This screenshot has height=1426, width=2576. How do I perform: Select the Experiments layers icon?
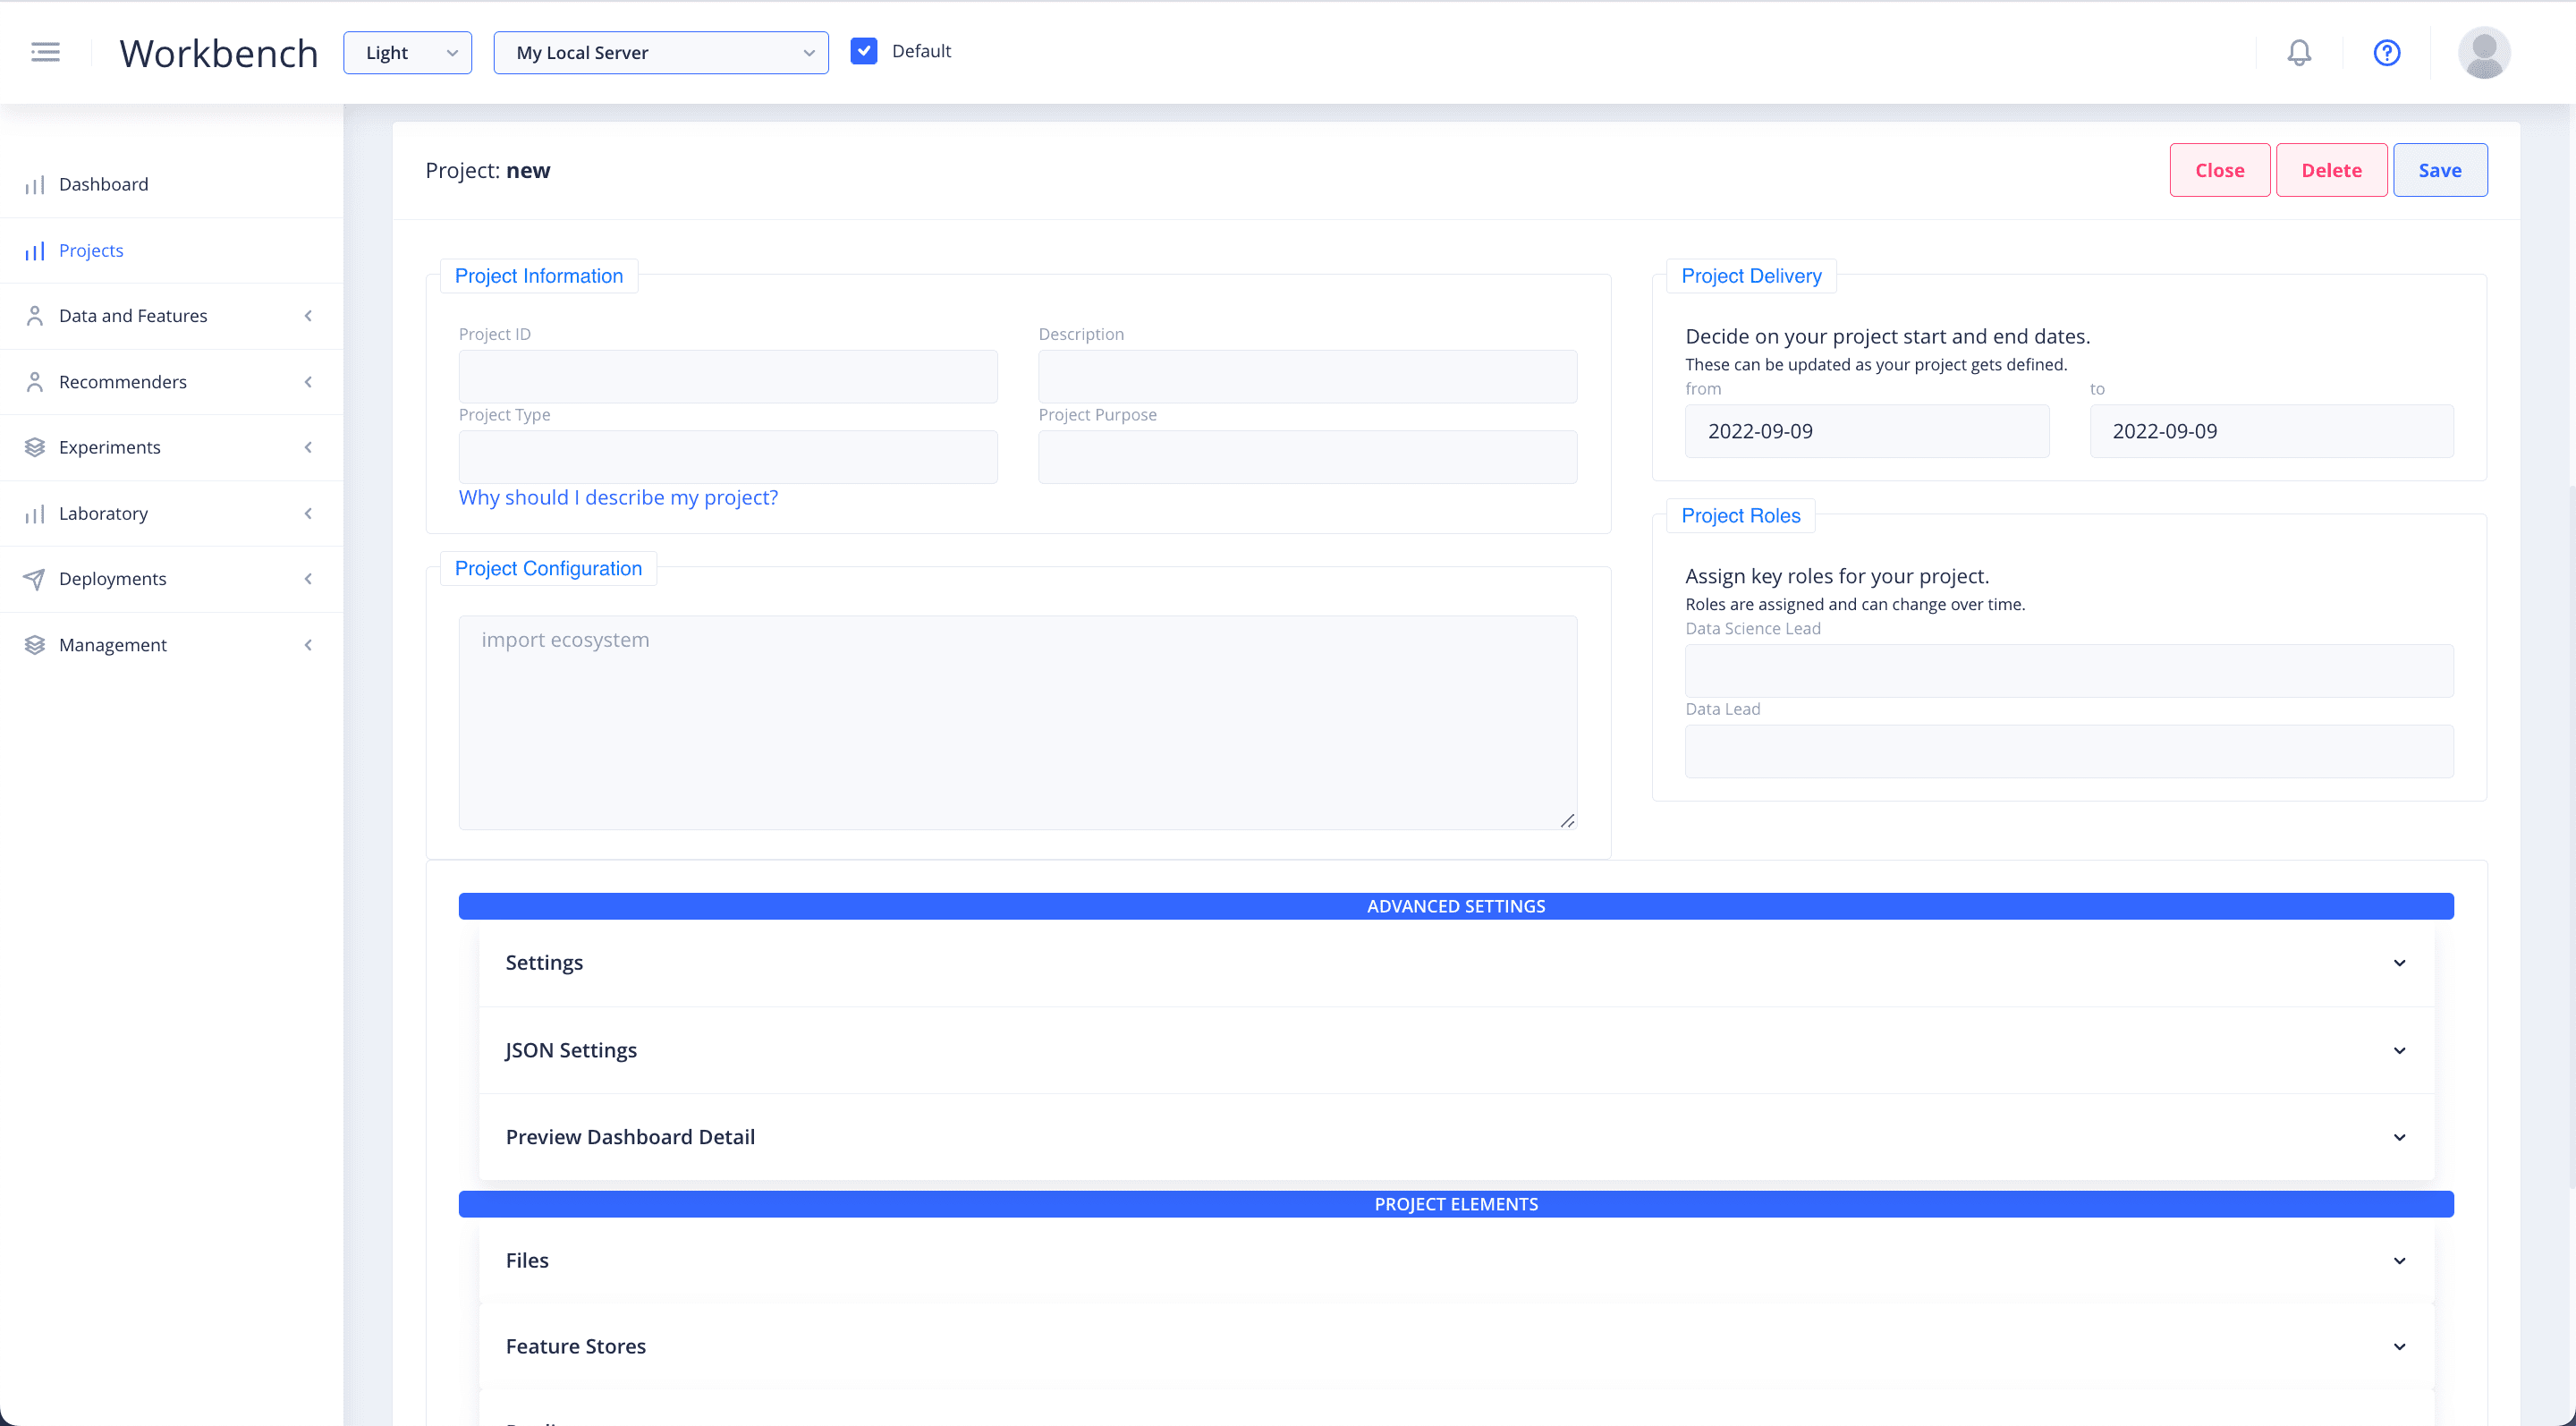[35, 447]
